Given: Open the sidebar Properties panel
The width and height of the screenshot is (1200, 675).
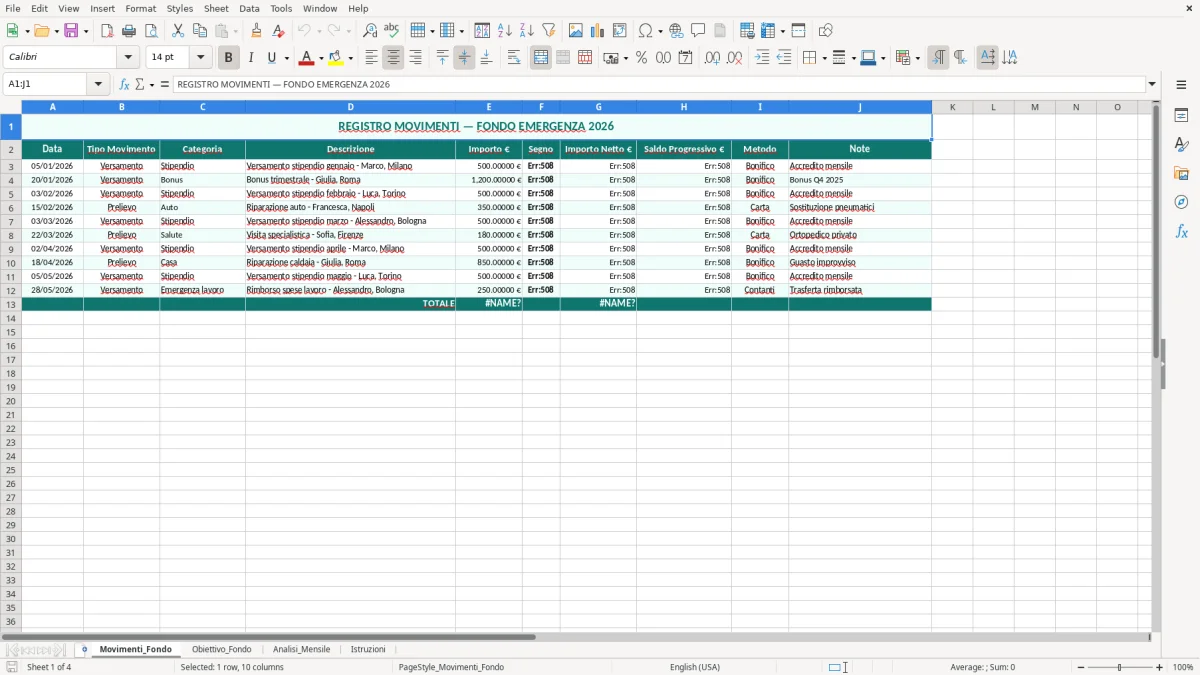Looking at the screenshot, I should click(x=1181, y=116).
